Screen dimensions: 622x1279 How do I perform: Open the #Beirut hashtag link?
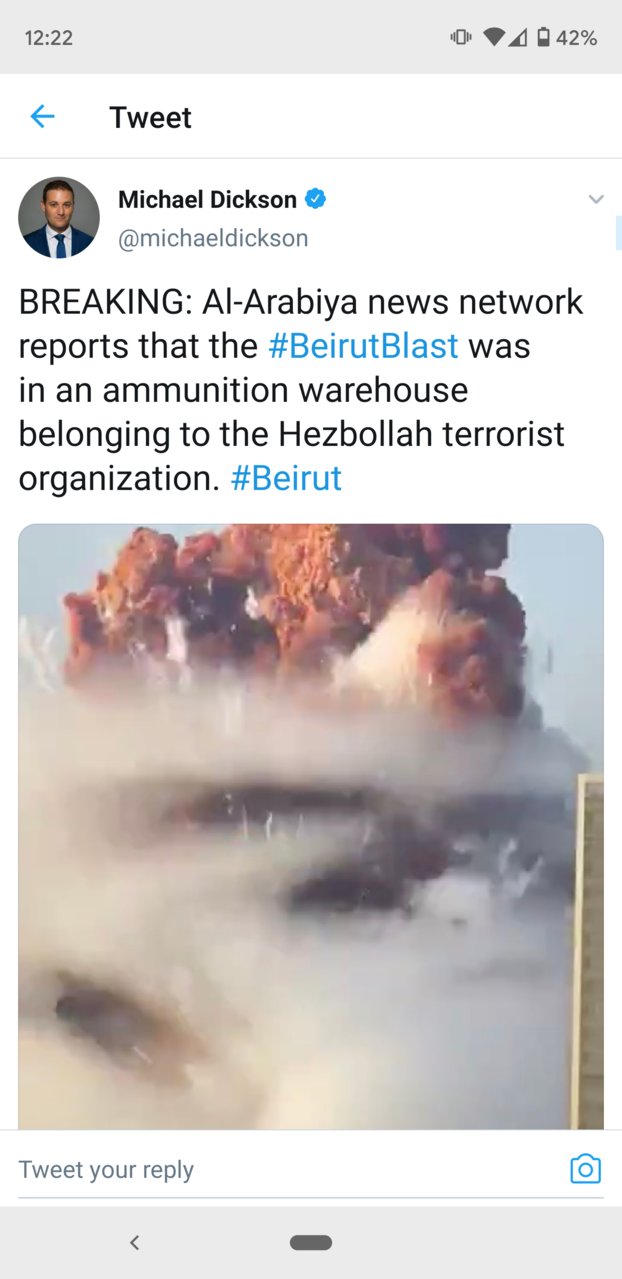click(286, 478)
